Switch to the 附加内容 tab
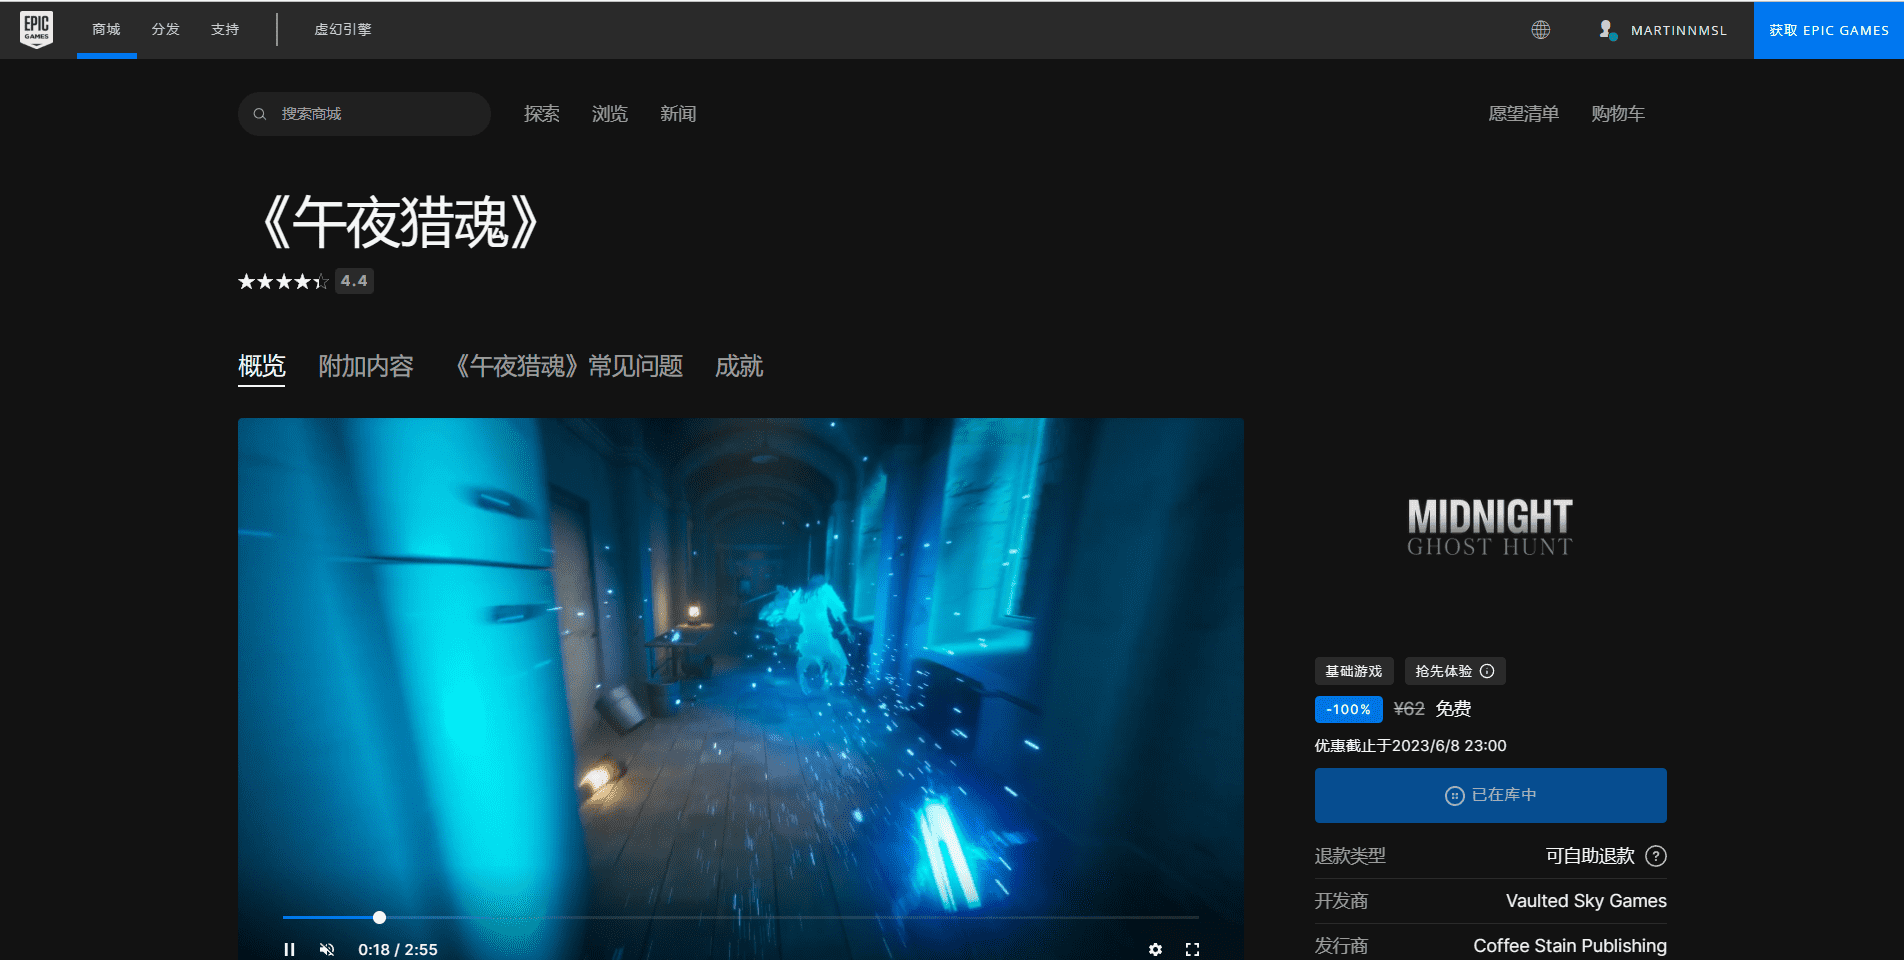1904x960 pixels. tap(366, 366)
